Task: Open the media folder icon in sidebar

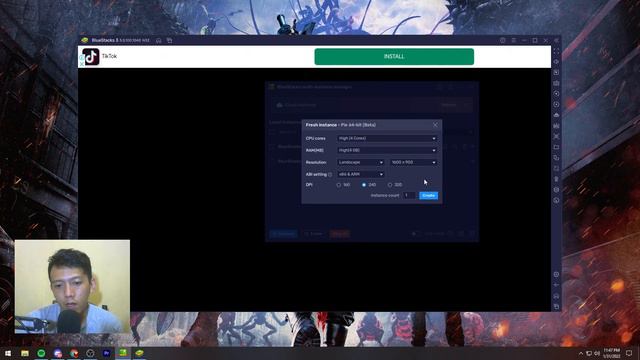Action: [x=556, y=147]
